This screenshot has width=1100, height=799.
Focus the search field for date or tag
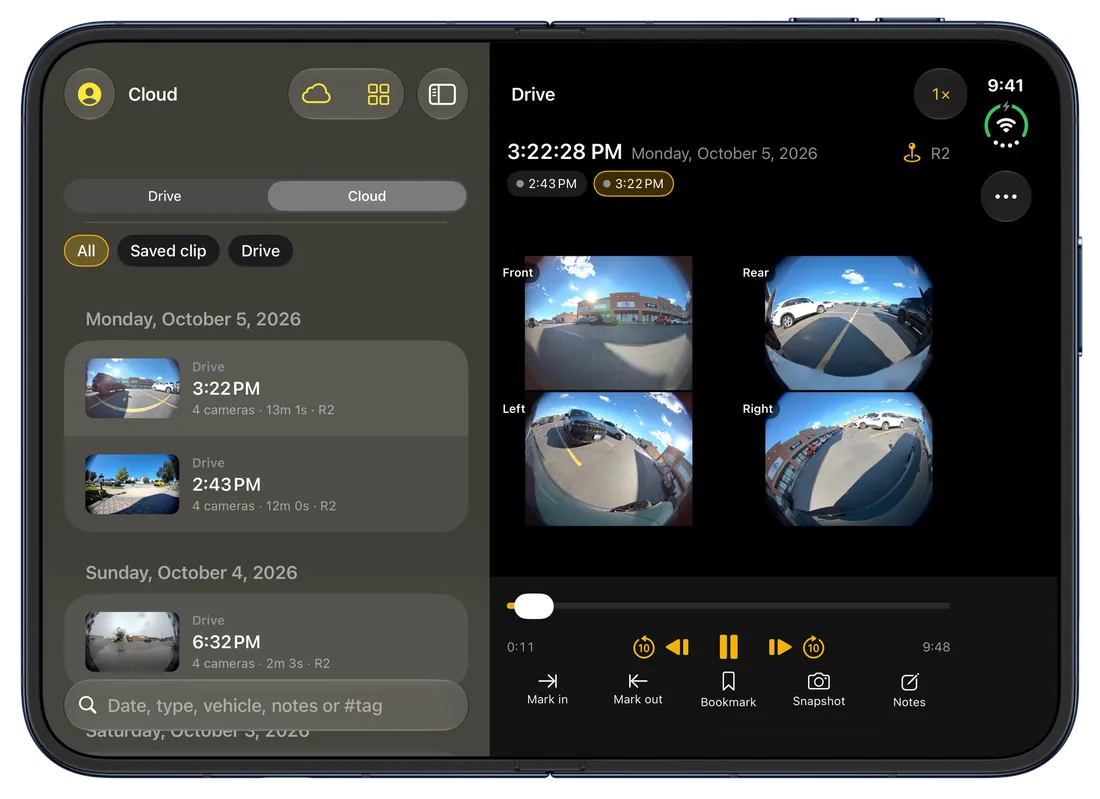(x=266, y=705)
